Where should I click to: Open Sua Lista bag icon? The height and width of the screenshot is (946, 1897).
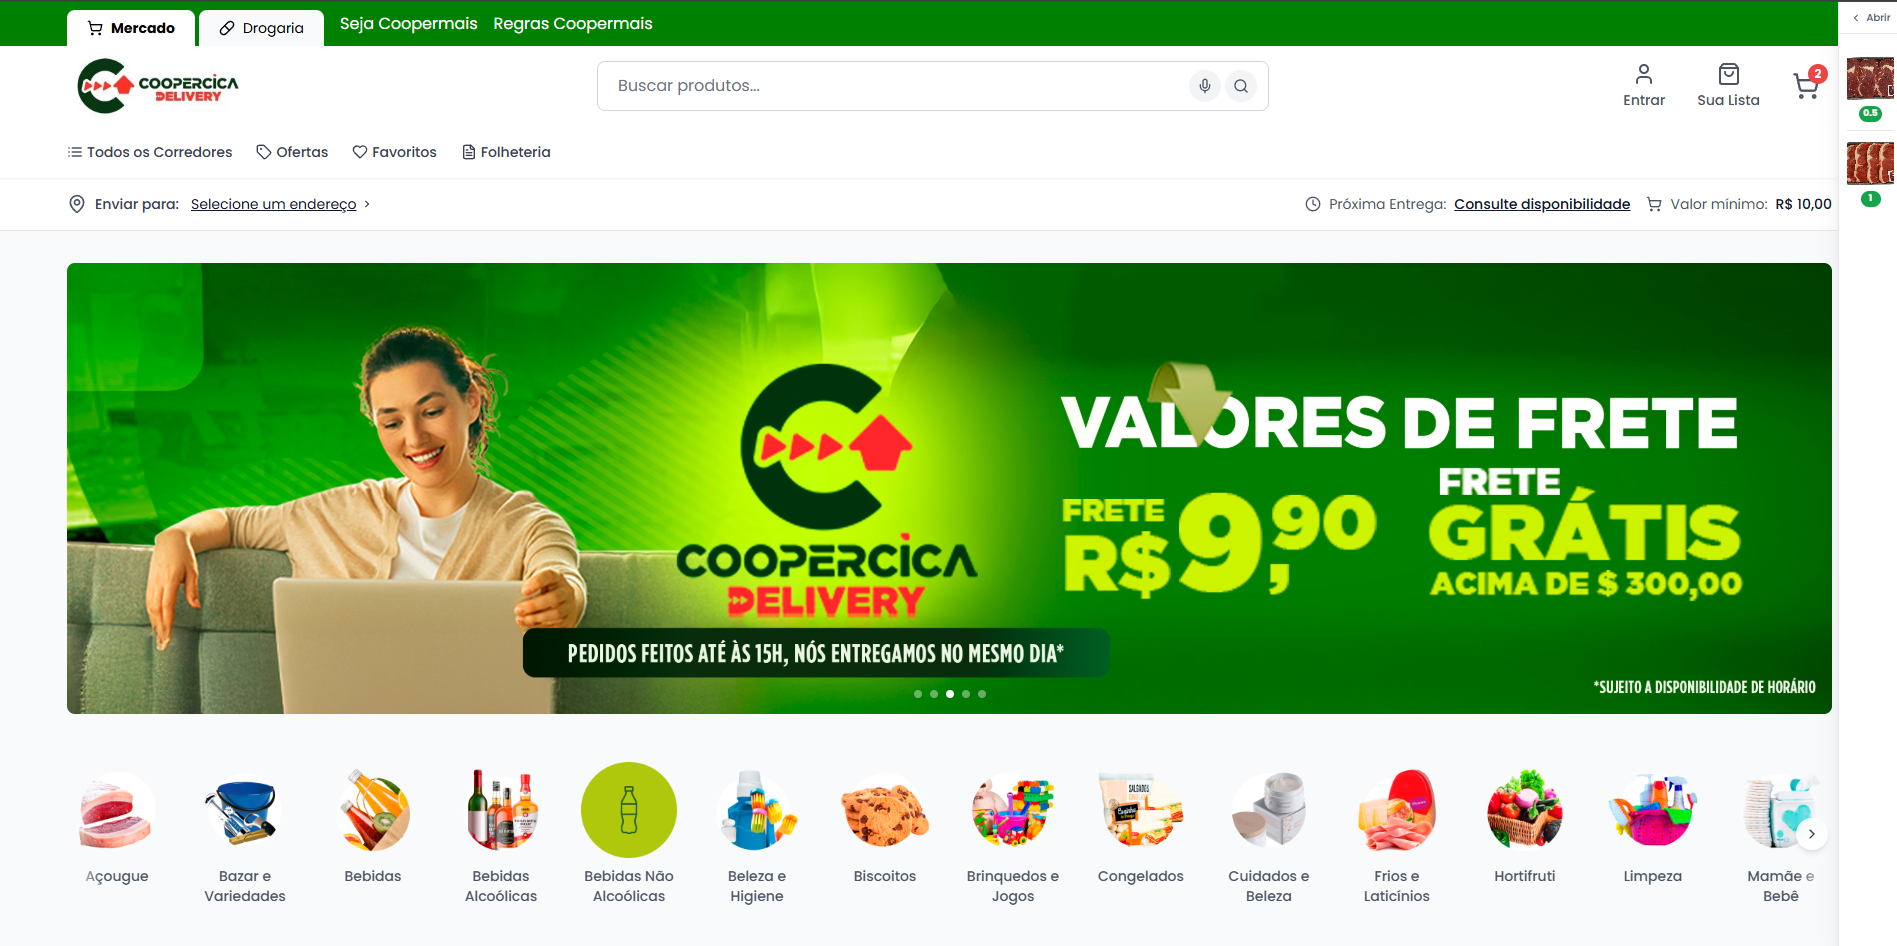[1728, 74]
